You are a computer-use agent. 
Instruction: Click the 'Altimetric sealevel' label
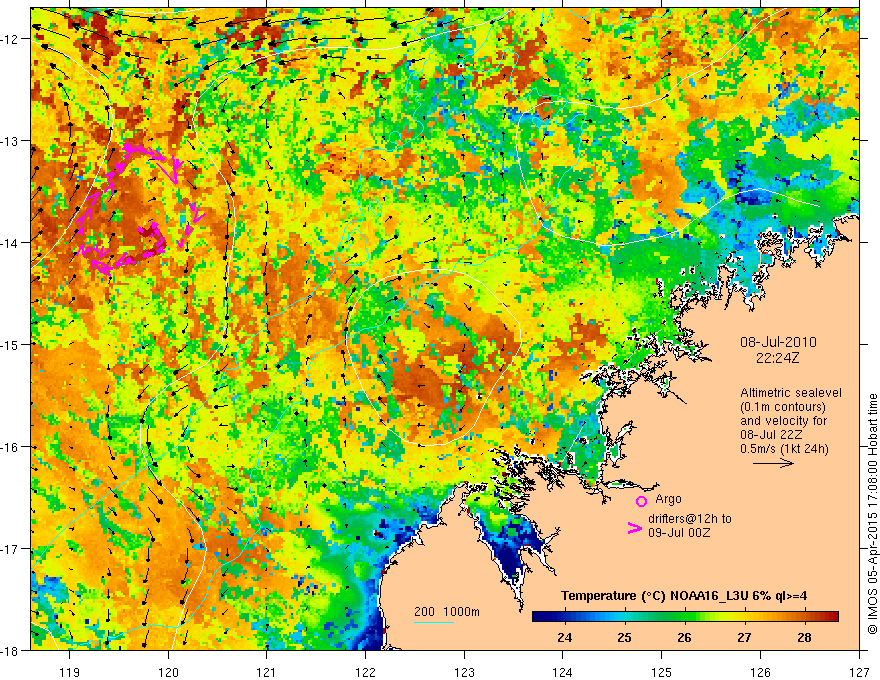tap(791, 393)
